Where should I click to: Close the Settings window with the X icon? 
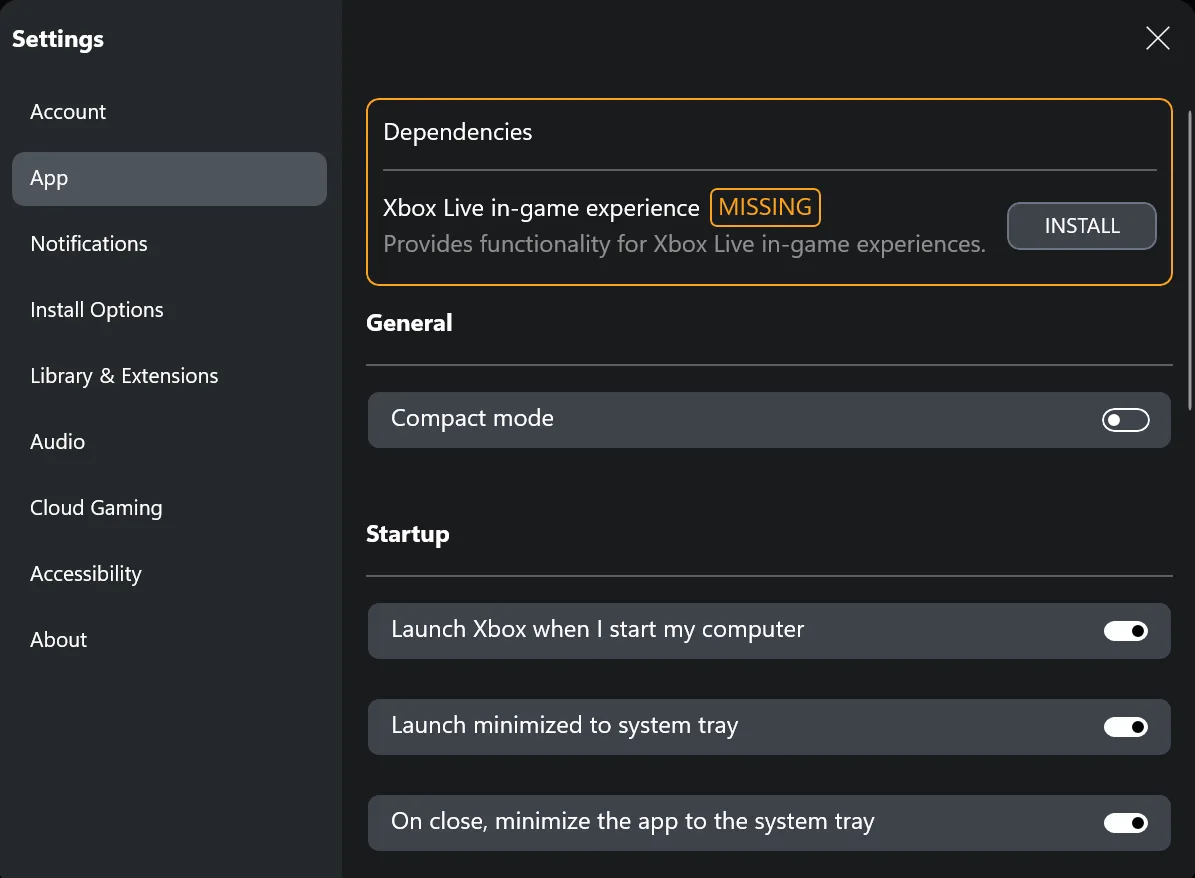(x=1157, y=39)
